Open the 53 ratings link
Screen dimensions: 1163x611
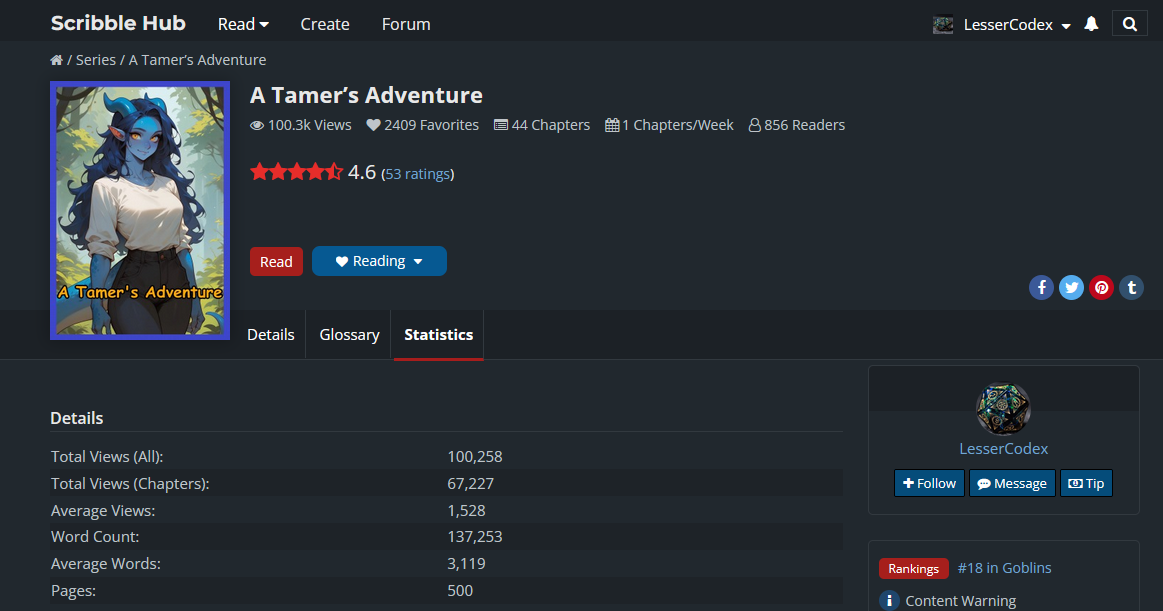pyautogui.click(x=417, y=174)
